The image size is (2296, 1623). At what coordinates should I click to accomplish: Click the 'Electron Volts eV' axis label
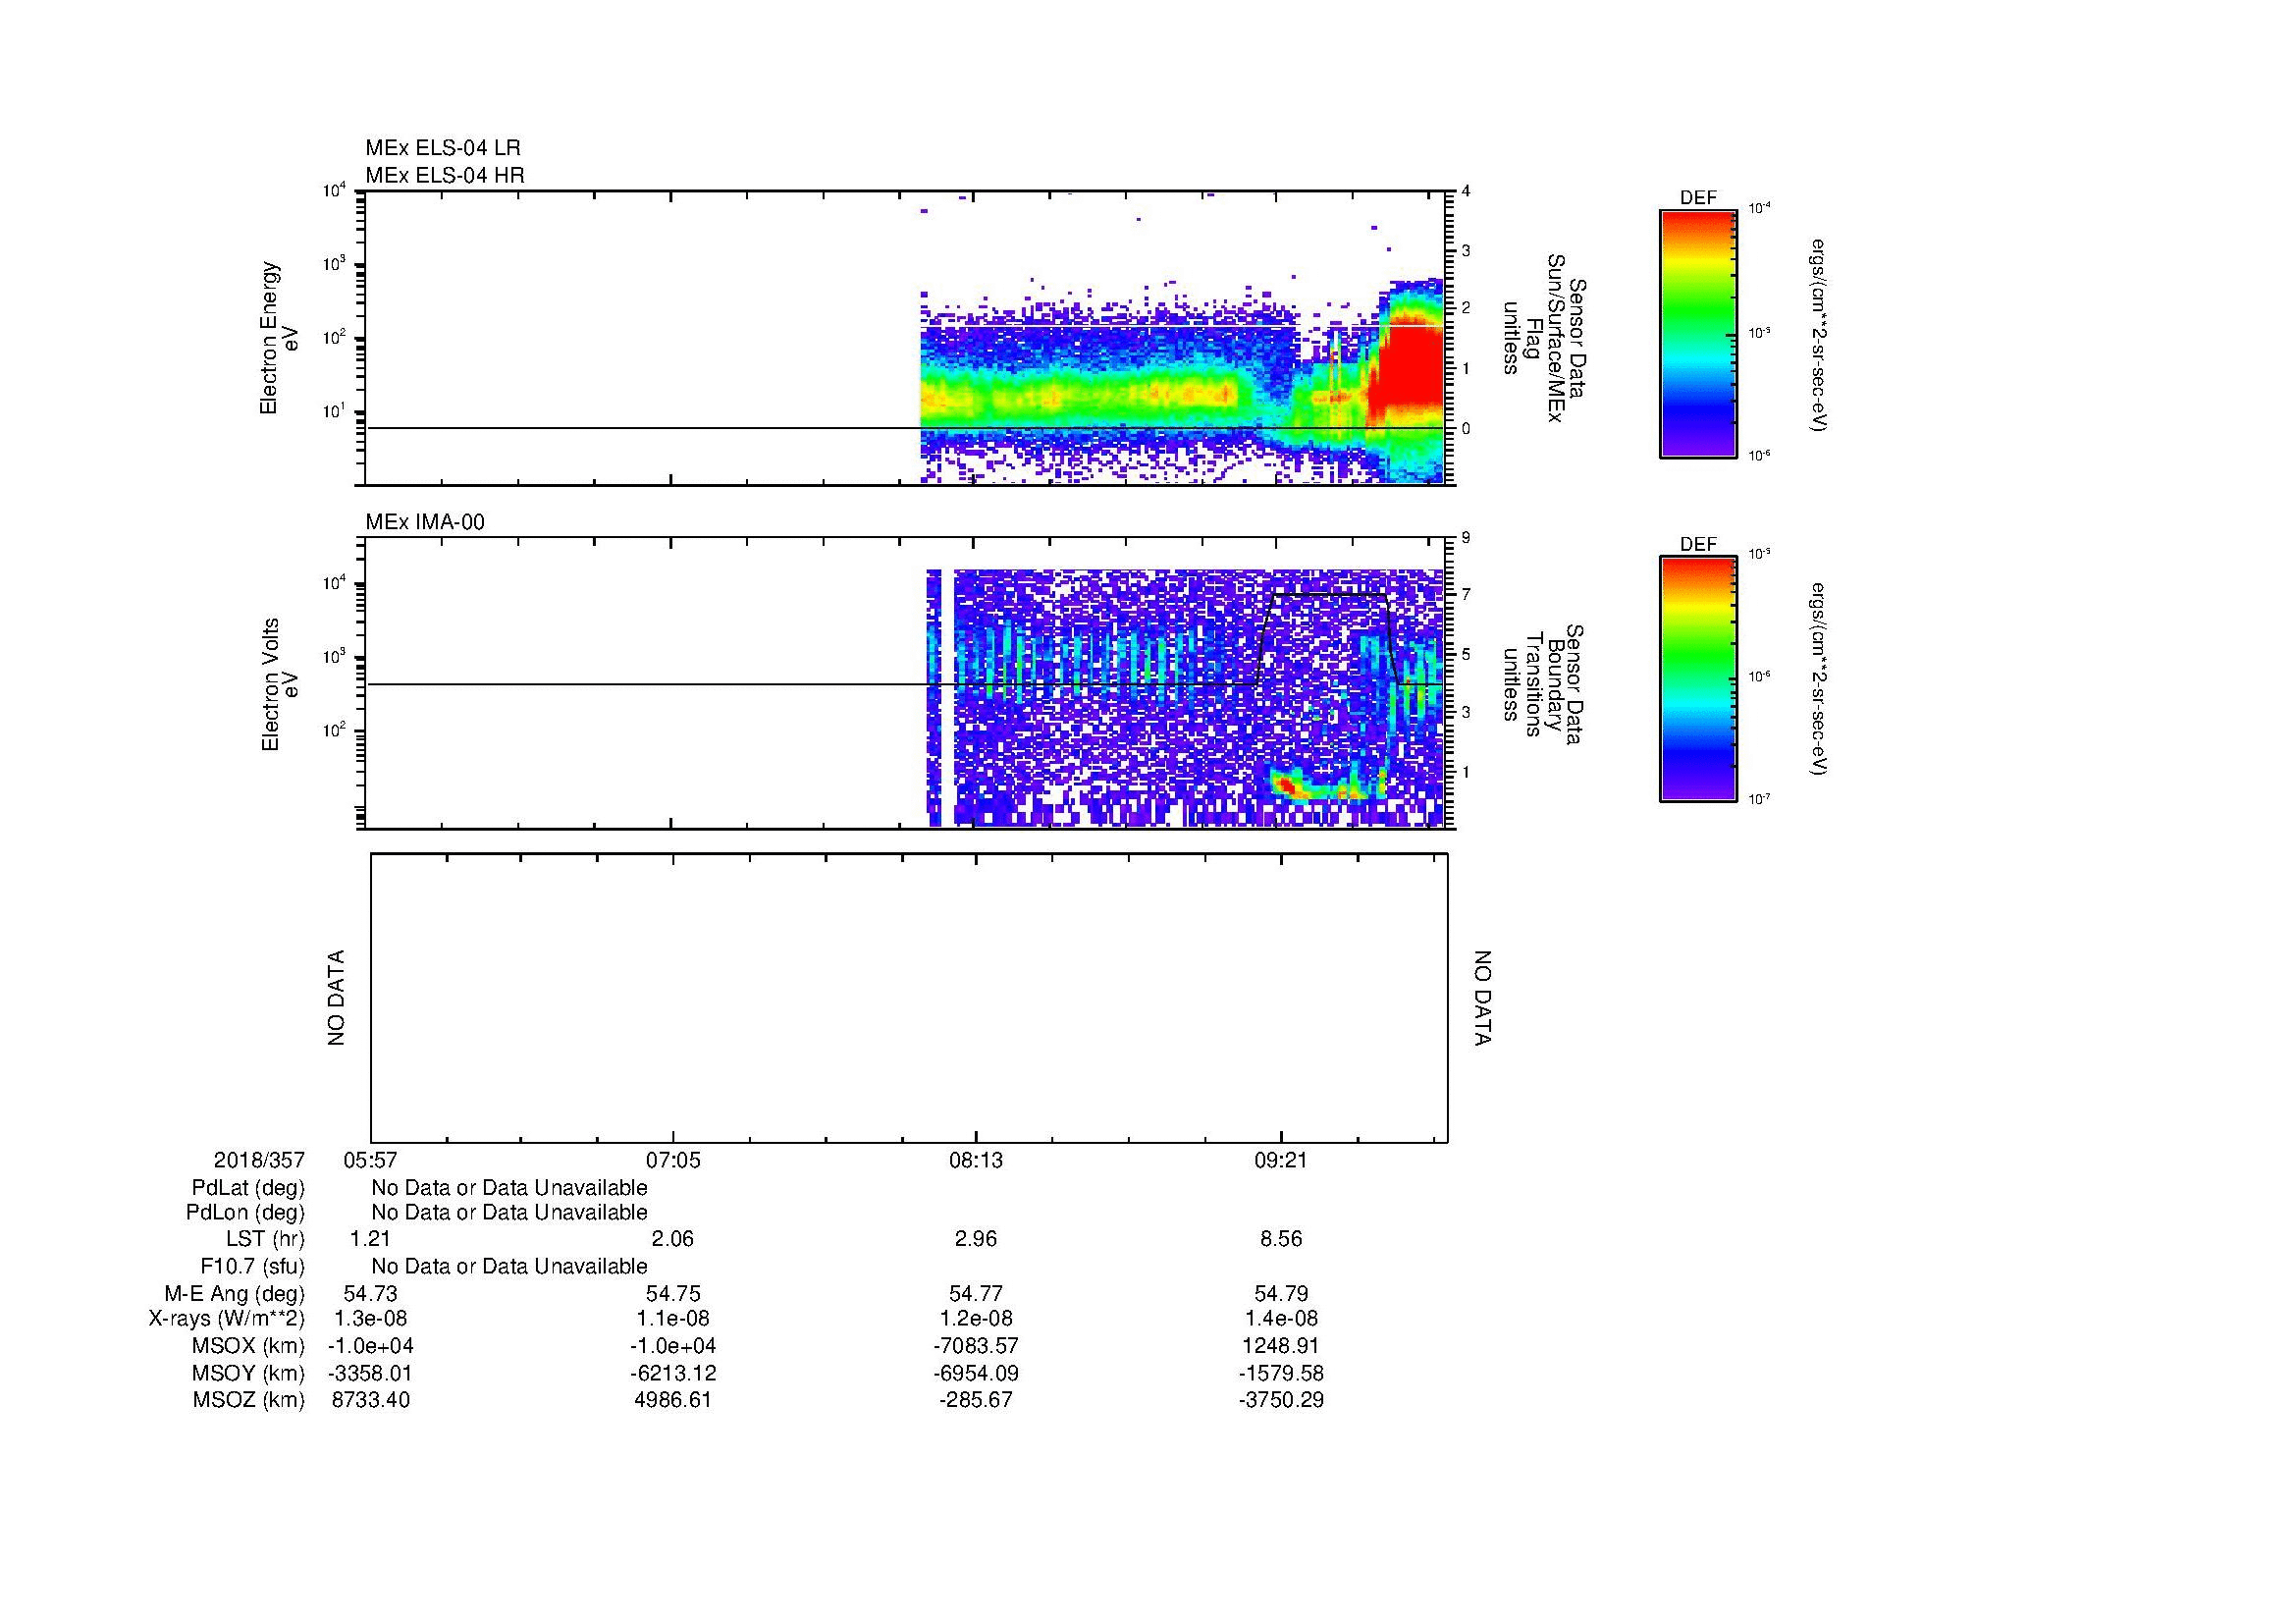point(280,684)
